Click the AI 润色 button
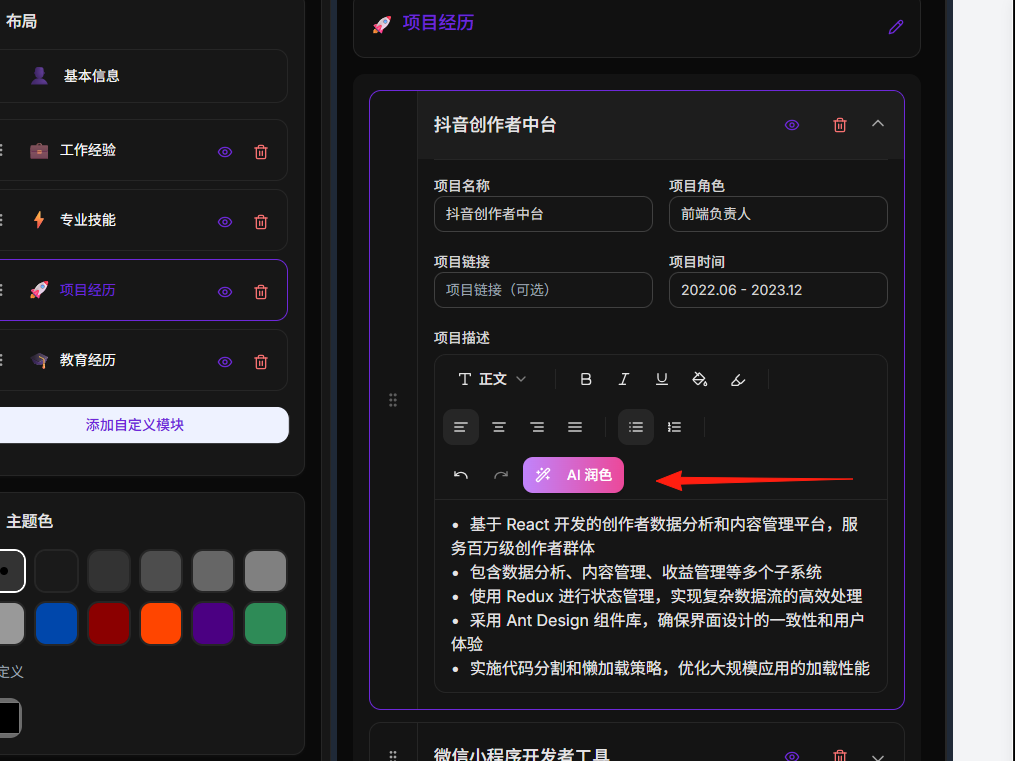The width and height of the screenshot is (1015, 761). tap(574, 475)
